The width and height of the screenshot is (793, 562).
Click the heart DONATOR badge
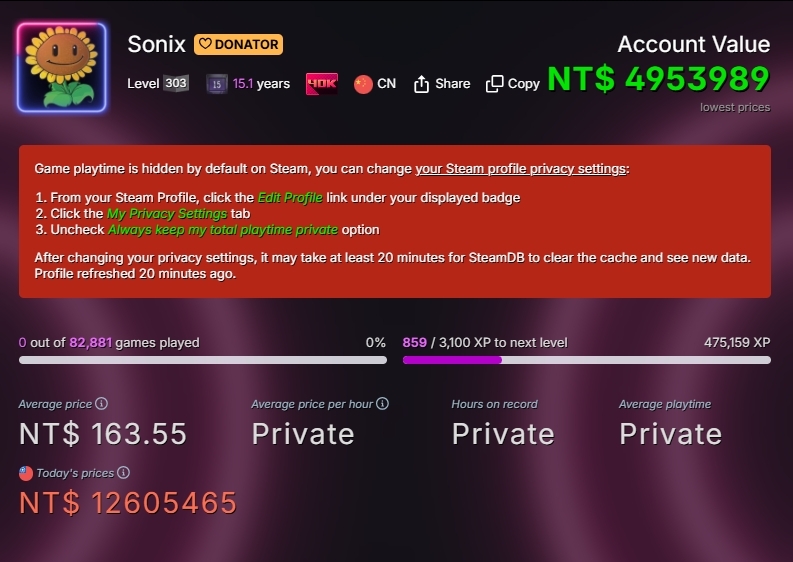click(238, 44)
